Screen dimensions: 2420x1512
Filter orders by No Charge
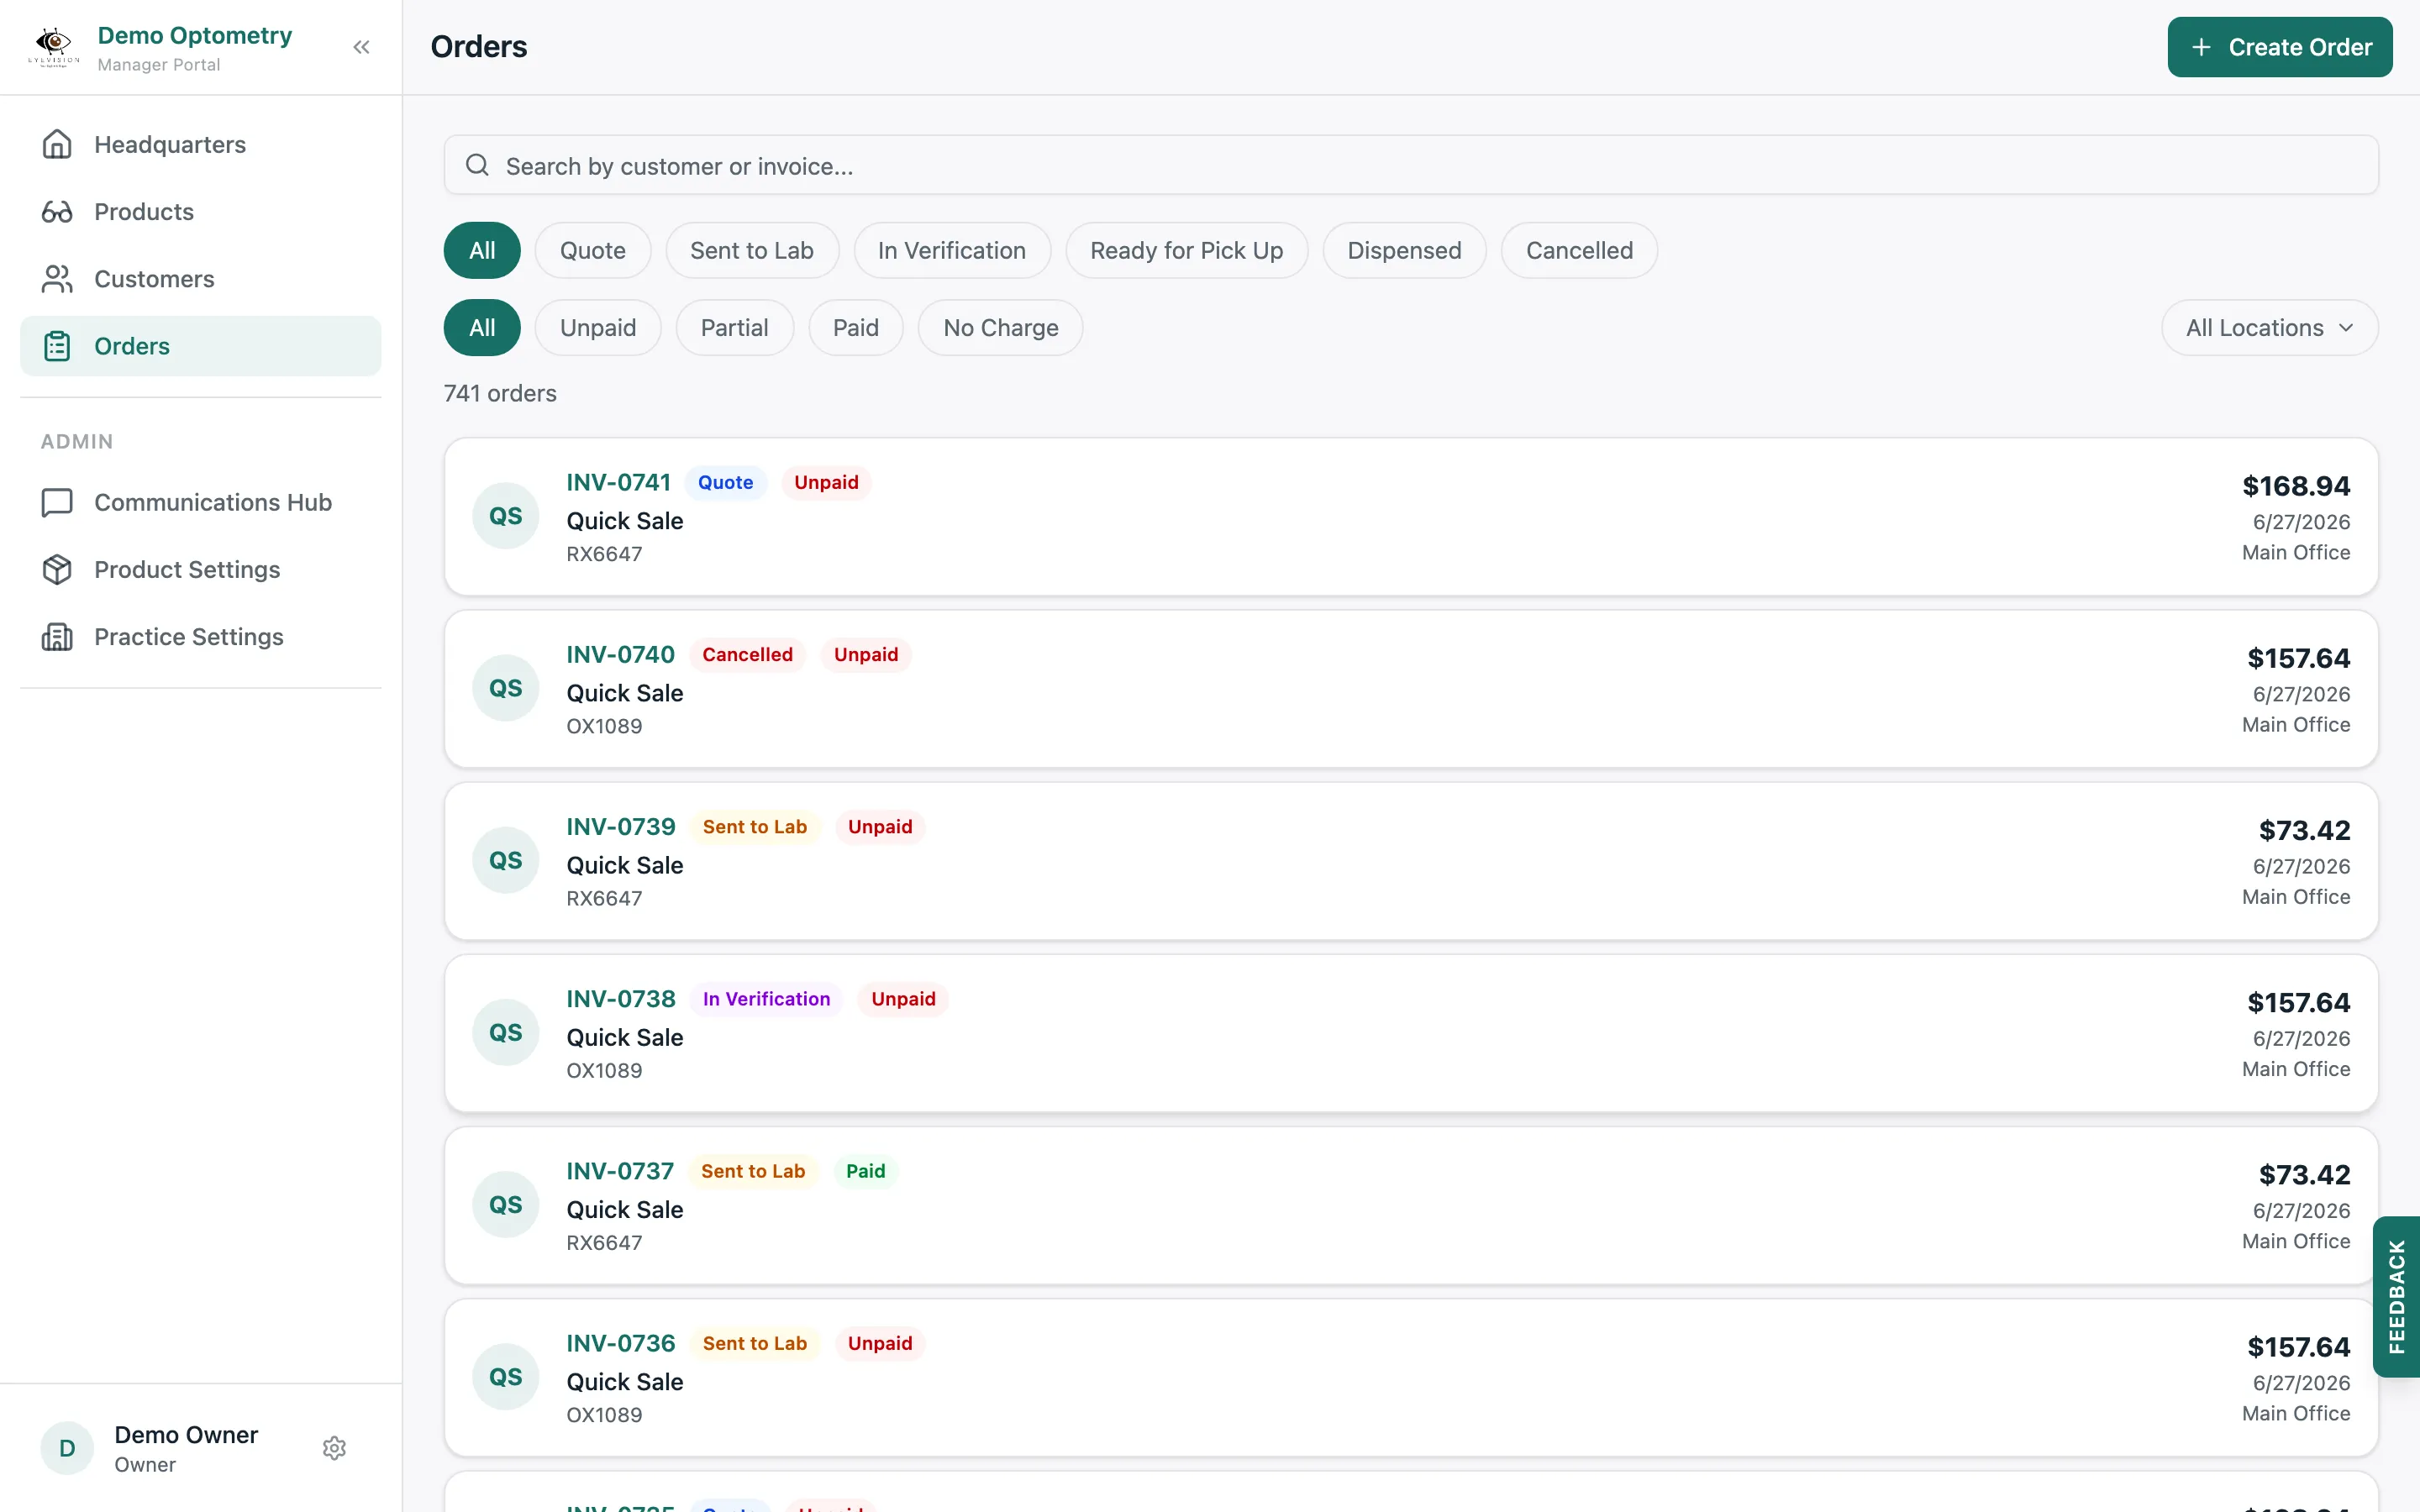click(1001, 328)
